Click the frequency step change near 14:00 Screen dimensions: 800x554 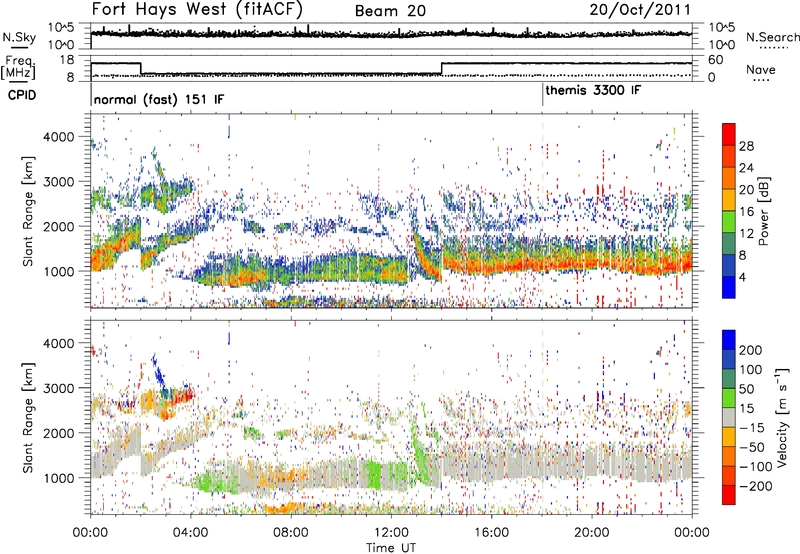tap(442, 68)
